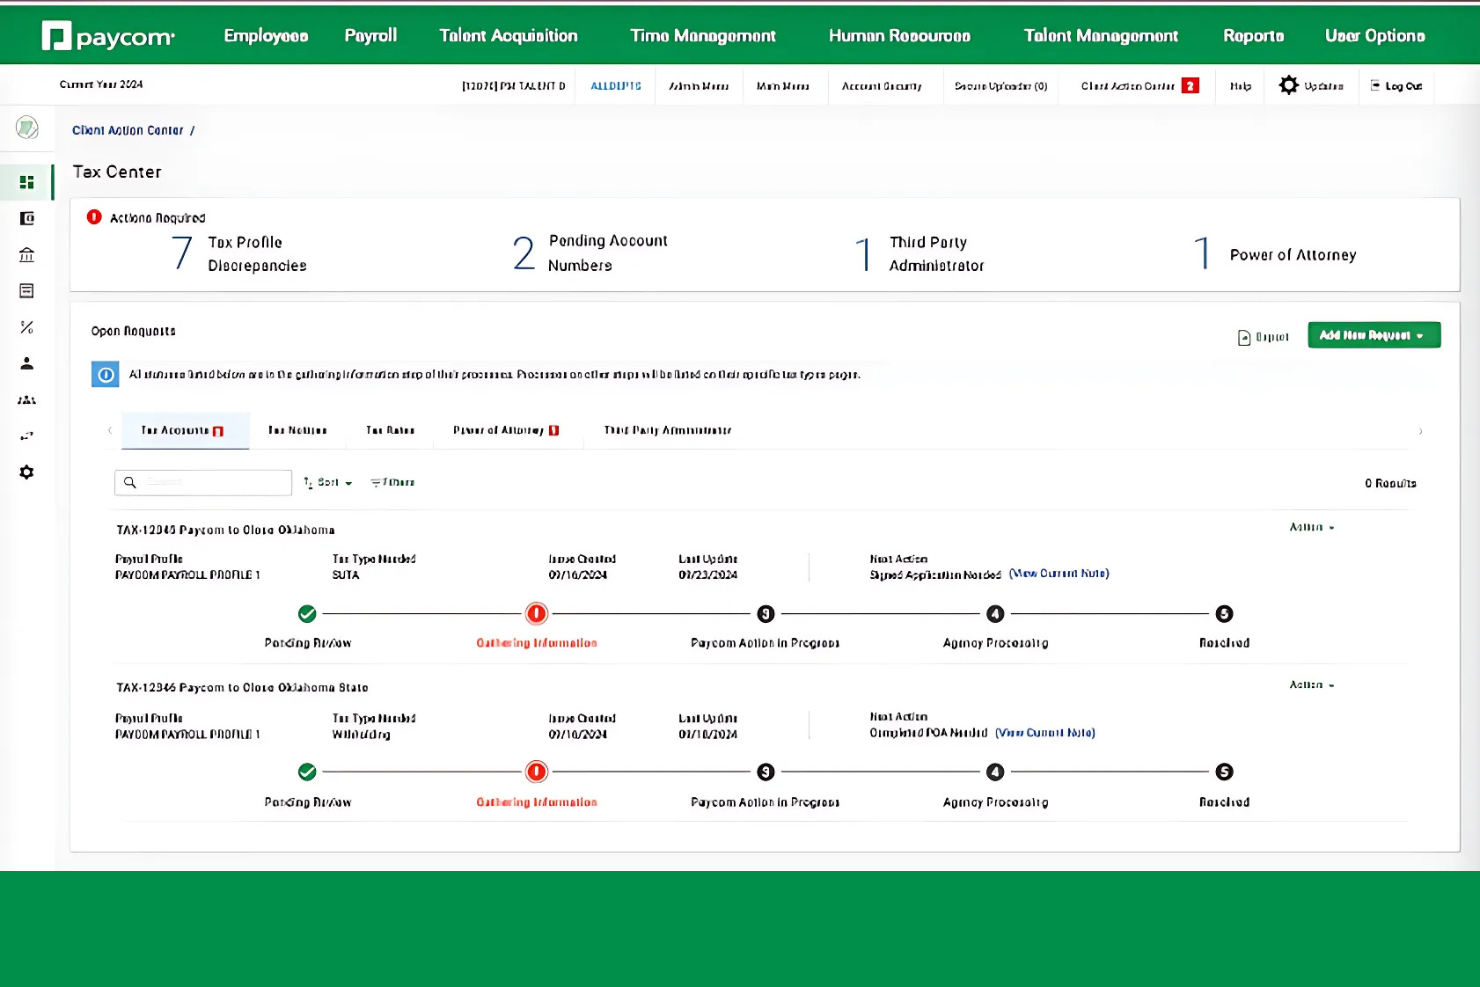Click the single person icon in sidebar

[x=27, y=364]
